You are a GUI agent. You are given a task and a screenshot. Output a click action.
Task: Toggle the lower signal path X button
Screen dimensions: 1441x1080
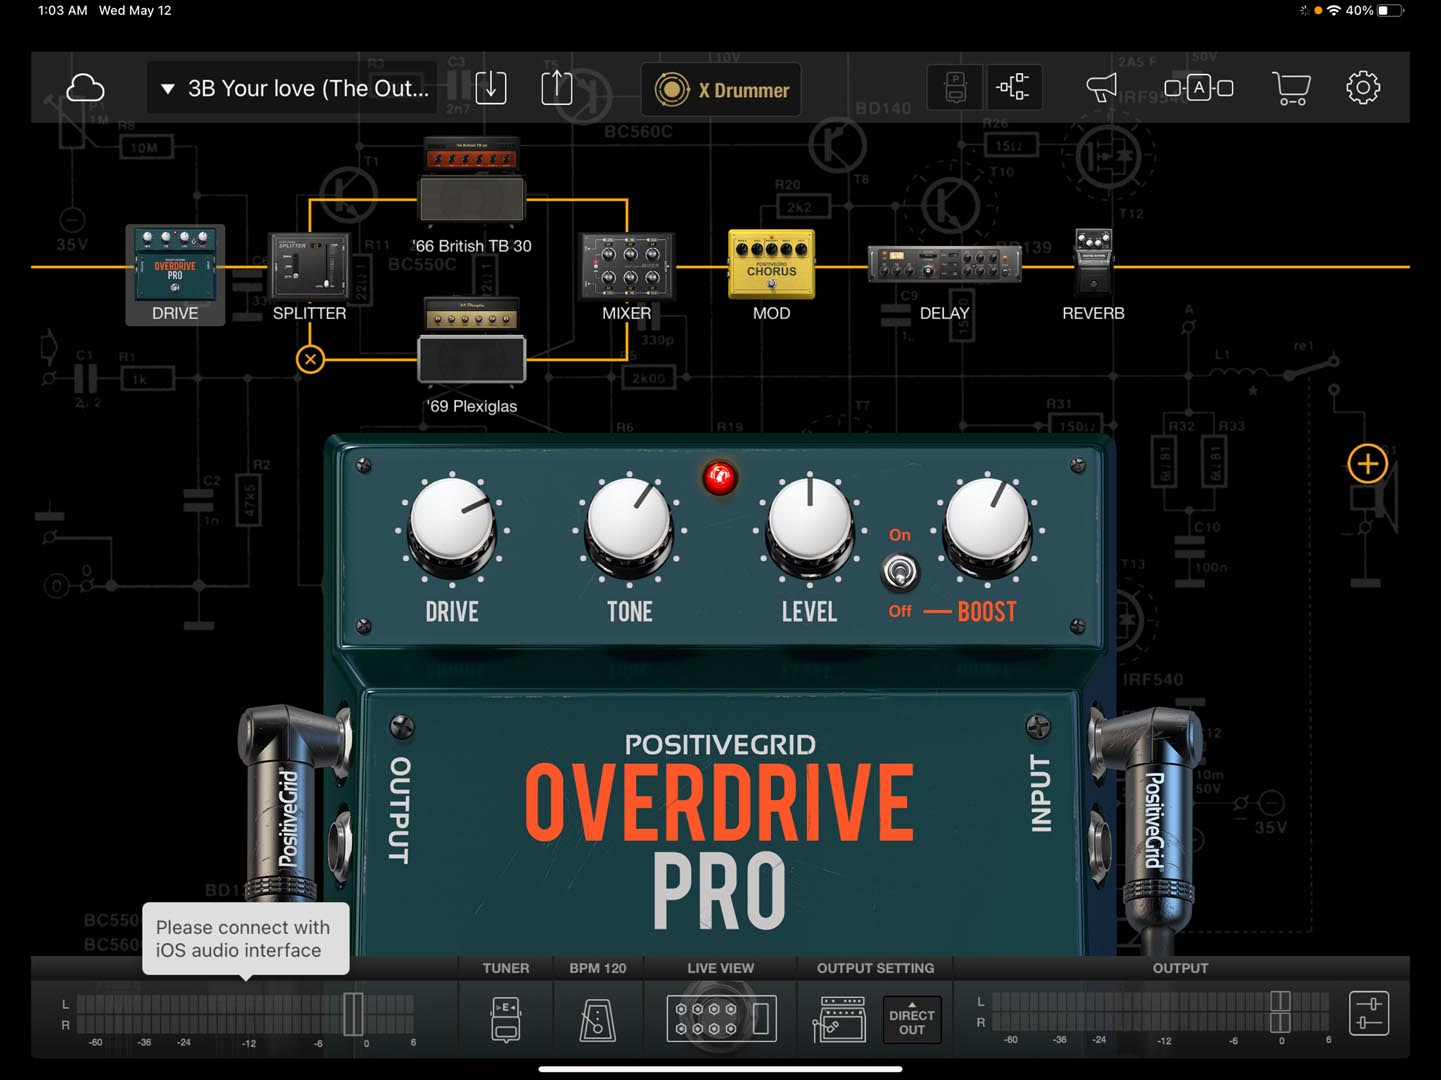(x=311, y=359)
